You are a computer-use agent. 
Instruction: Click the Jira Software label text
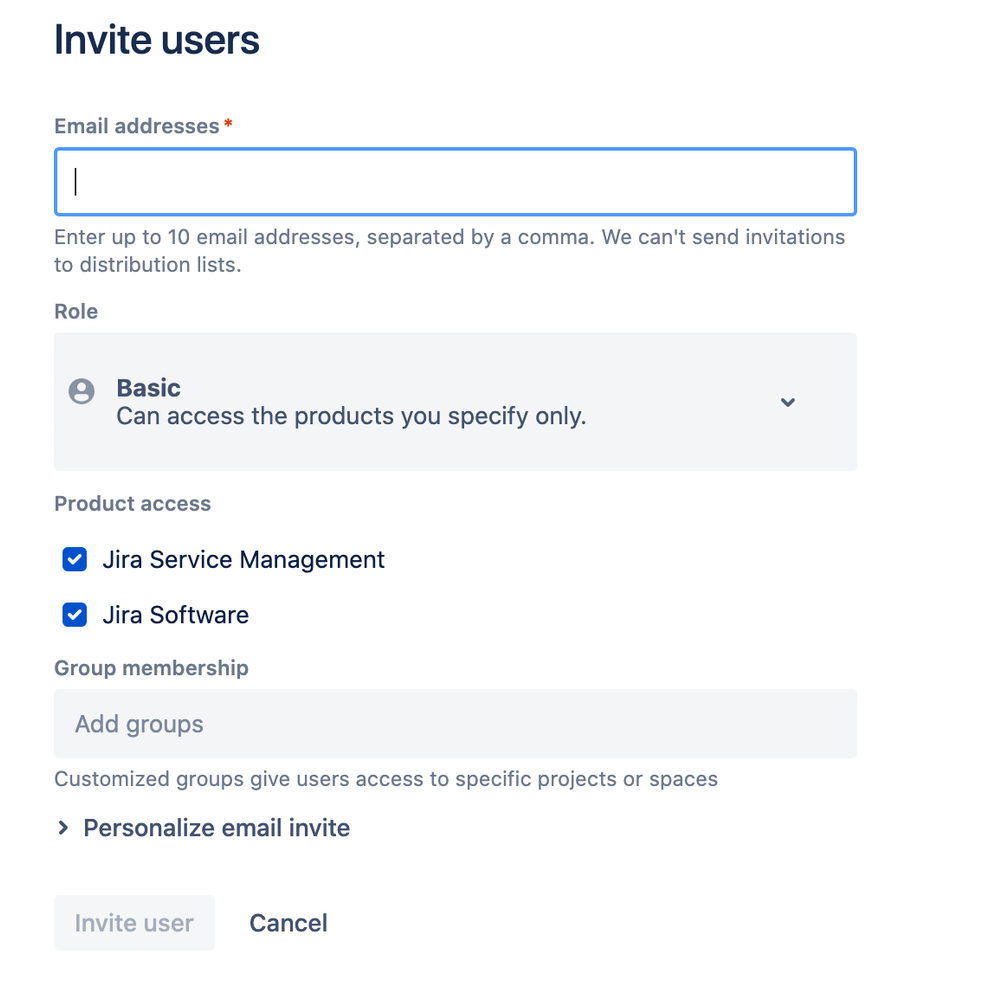(x=175, y=615)
